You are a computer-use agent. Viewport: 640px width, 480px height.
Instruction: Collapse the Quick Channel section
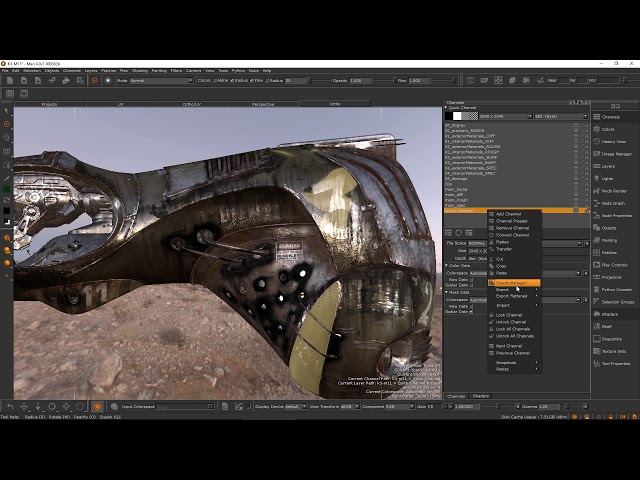pyautogui.click(x=446, y=108)
